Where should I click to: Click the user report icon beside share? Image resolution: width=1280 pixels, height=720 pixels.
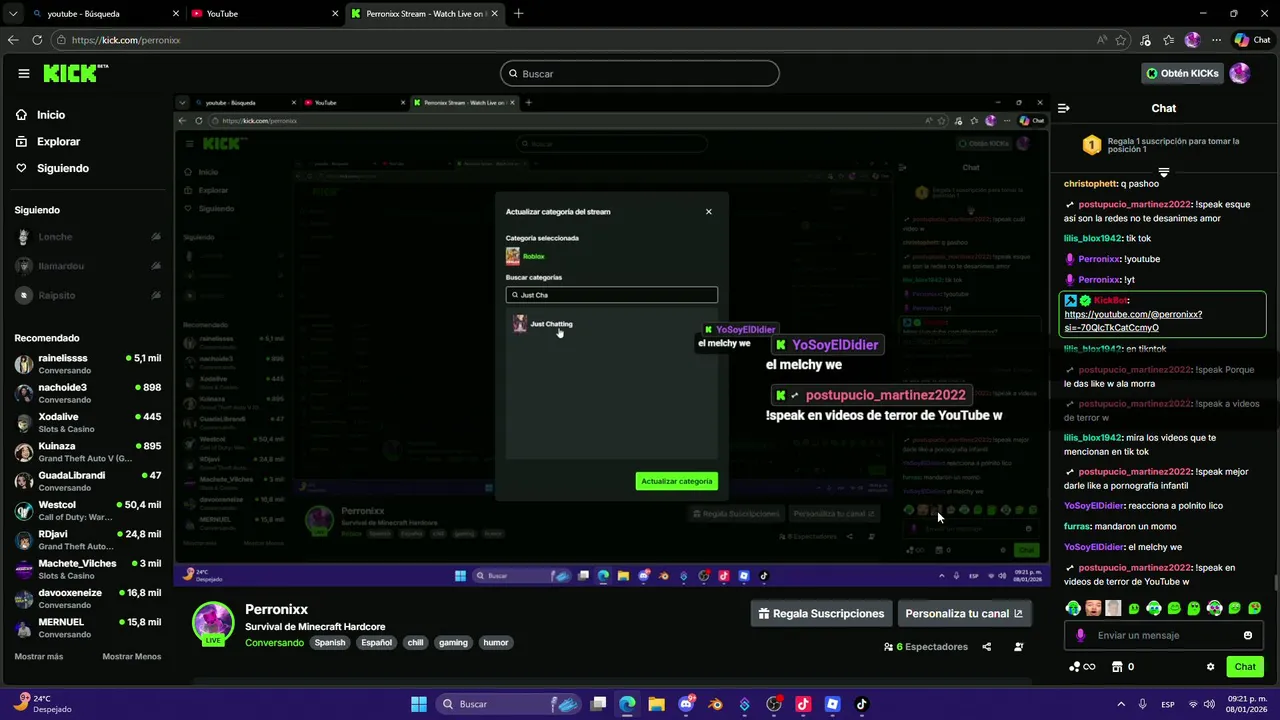[x=1019, y=647]
